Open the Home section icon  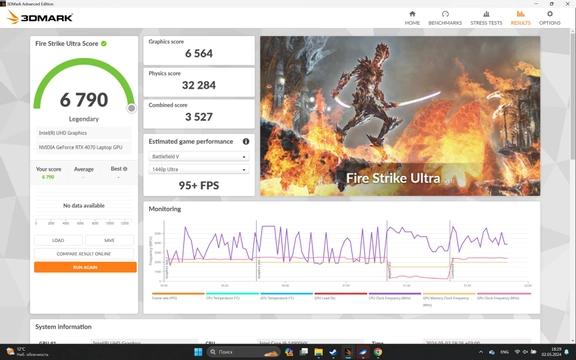pyautogui.click(x=412, y=14)
